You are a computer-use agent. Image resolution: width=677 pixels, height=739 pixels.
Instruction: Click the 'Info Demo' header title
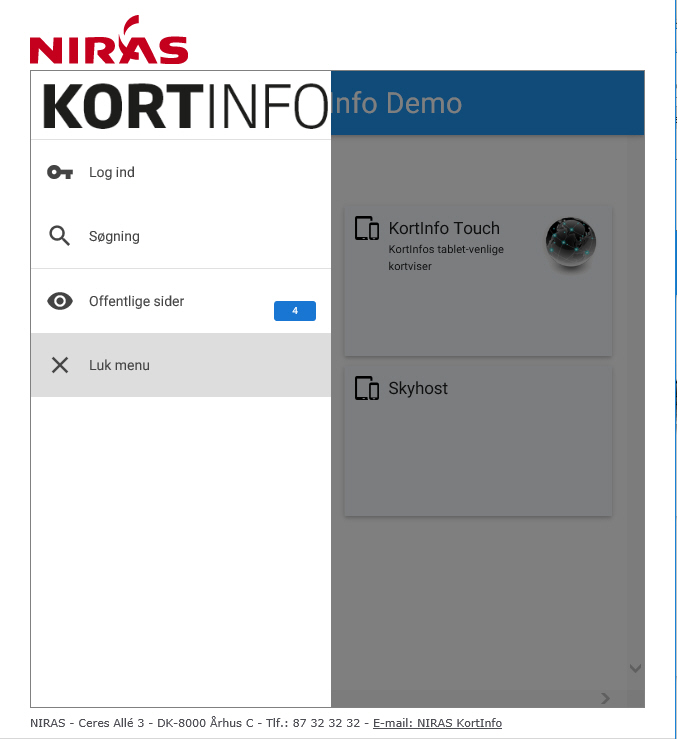pyautogui.click(x=396, y=103)
